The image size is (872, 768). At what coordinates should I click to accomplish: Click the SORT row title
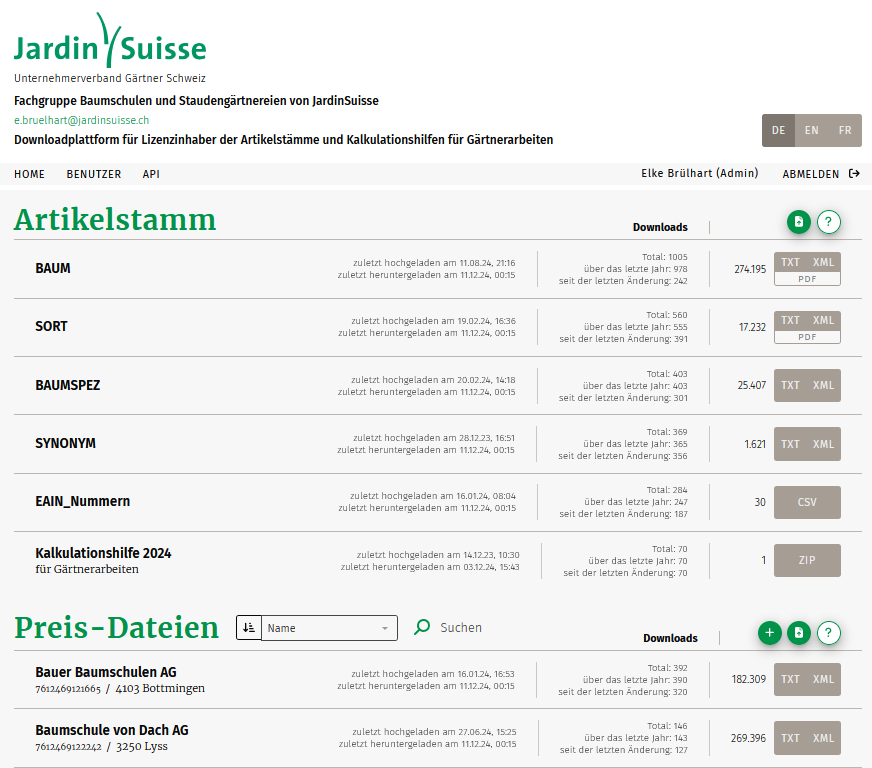pos(51,326)
